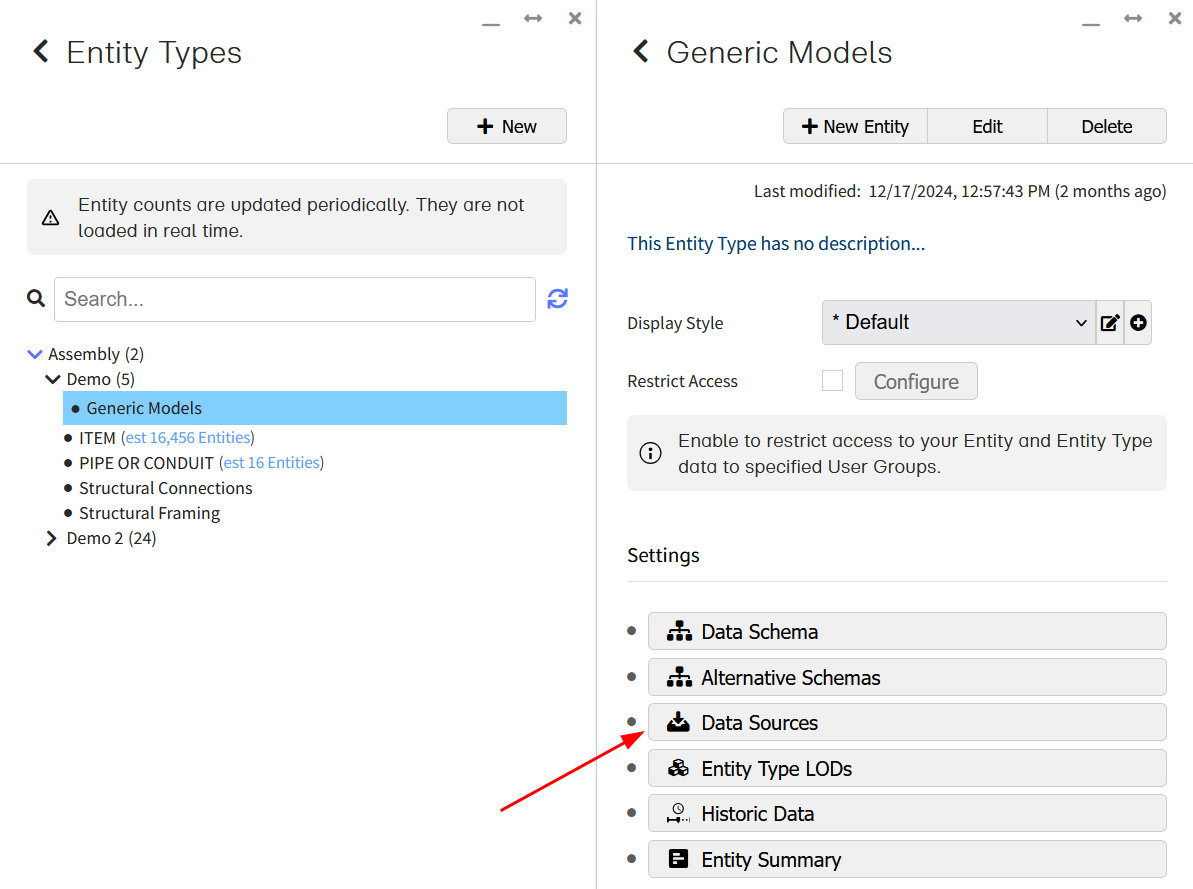Screen dimensions: 1193x889
Task: Go back using Entity Types back arrow
Action: [x=41, y=52]
